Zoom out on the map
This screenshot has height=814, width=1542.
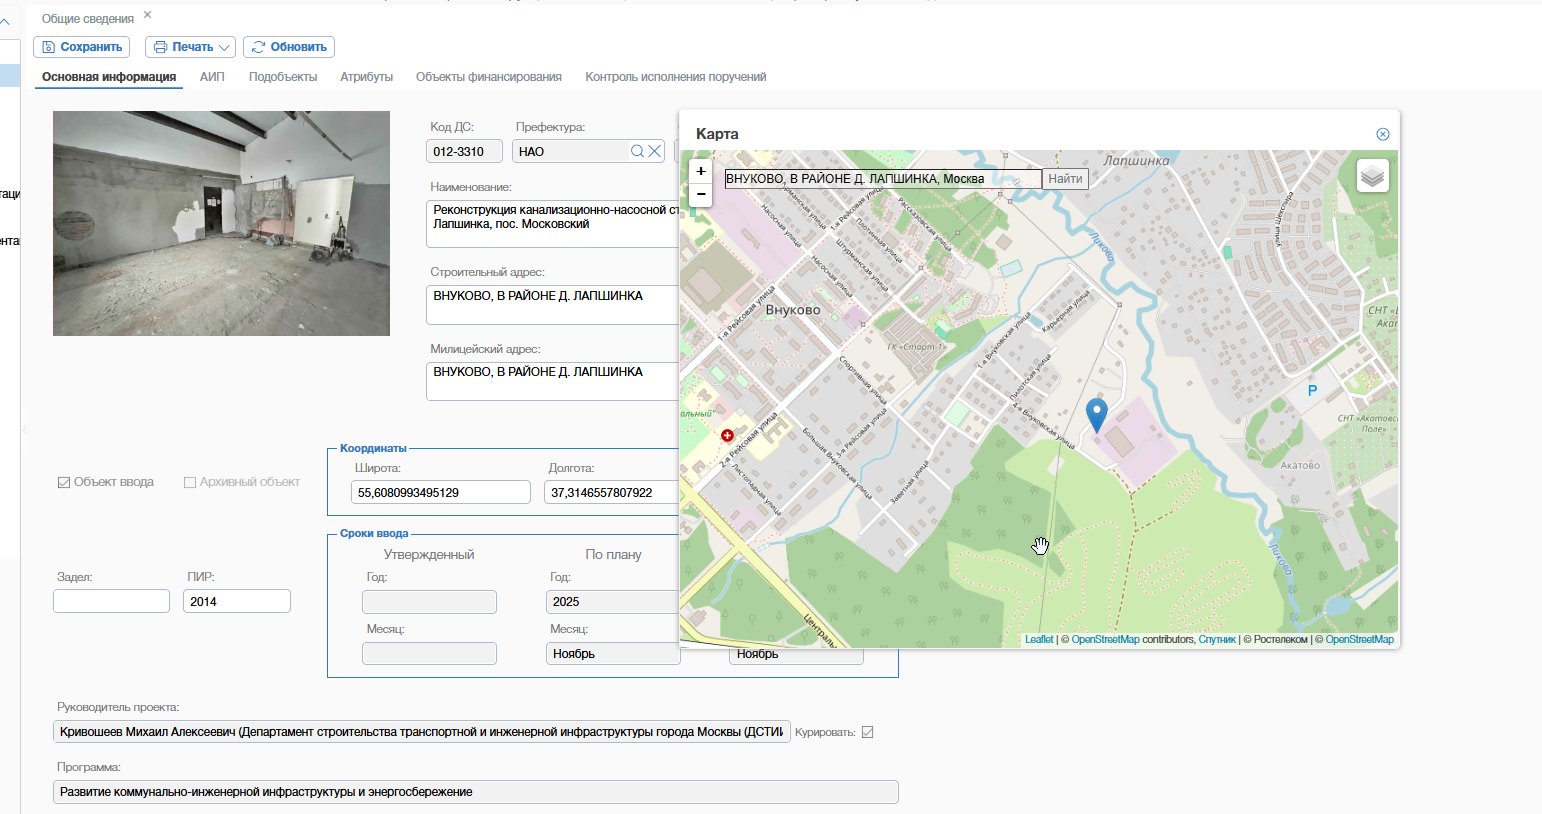coord(701,195)
